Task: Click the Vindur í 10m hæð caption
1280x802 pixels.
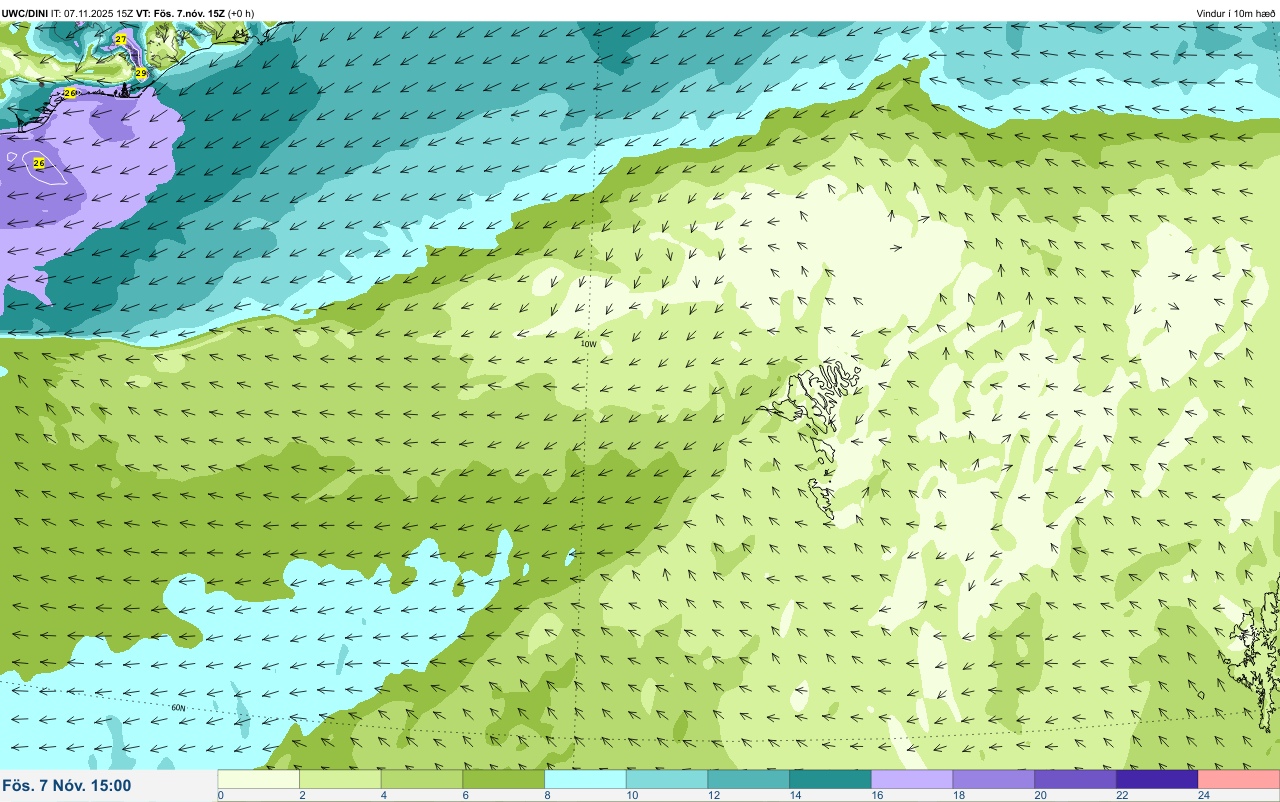Action: coord(1236,13)
